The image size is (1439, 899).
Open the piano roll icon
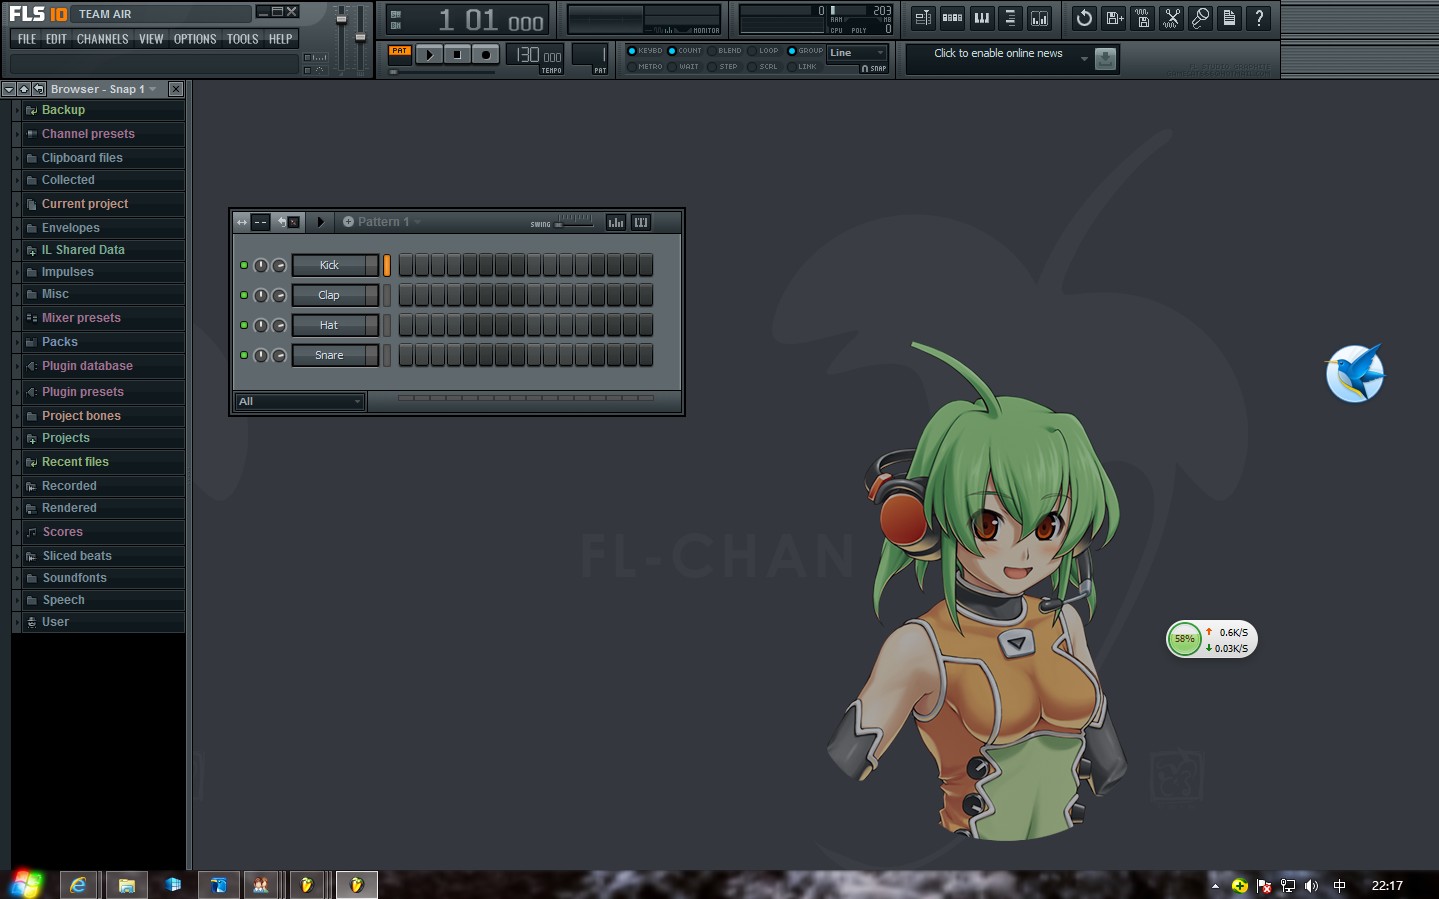pyautogui.click(x=981, y=18)
